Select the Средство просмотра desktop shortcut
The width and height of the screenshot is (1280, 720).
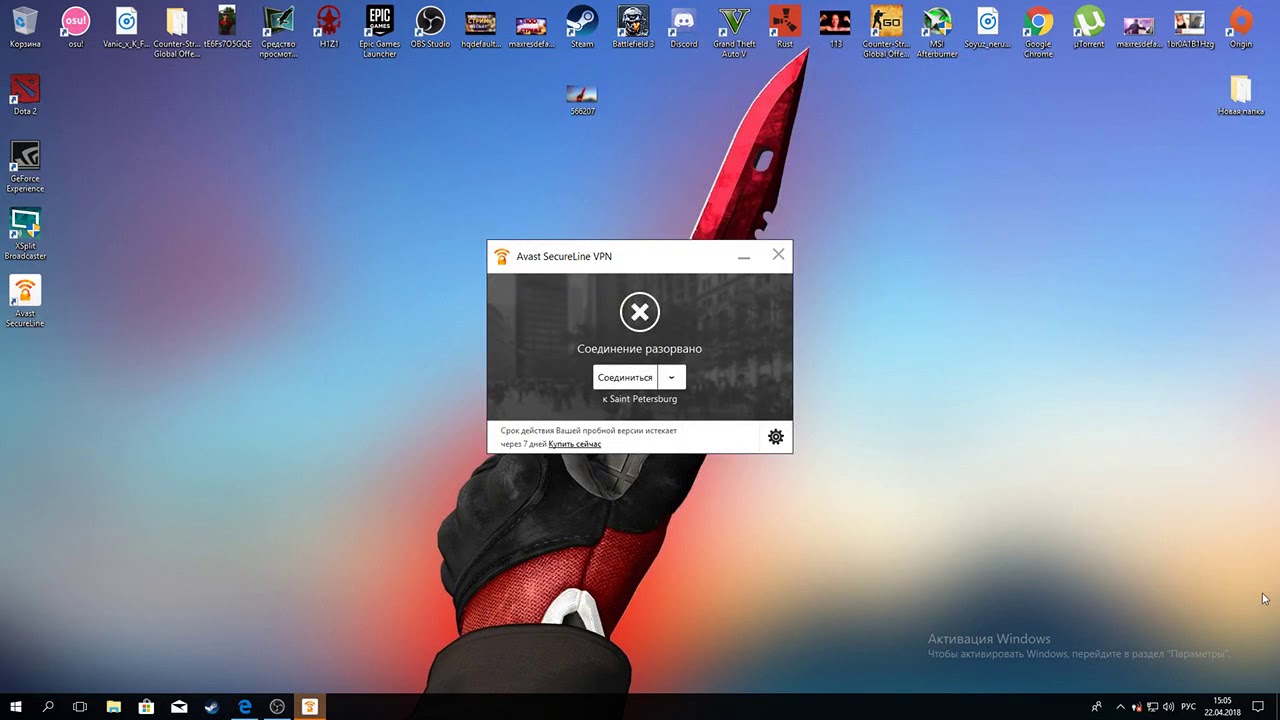(279, 32)
